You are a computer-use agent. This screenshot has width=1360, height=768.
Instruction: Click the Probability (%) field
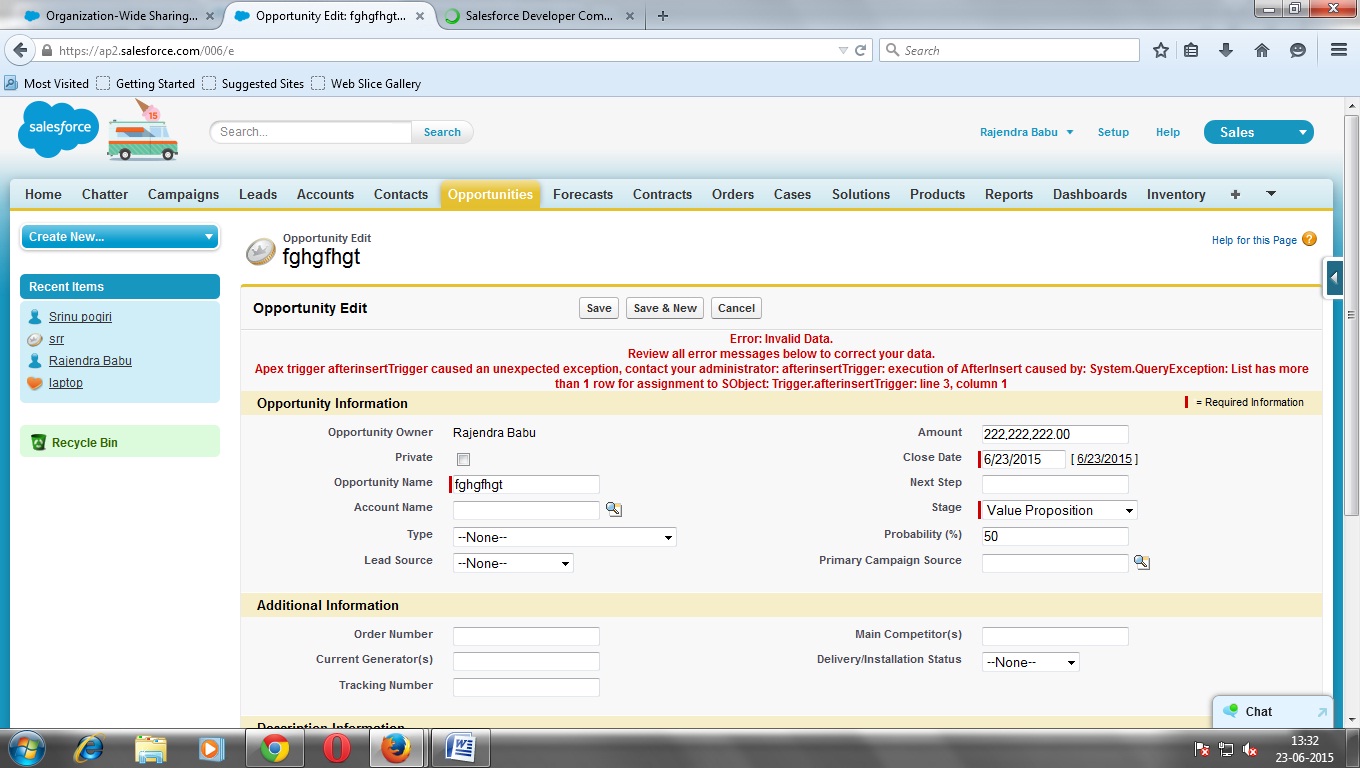click(x=1055, y=536)
